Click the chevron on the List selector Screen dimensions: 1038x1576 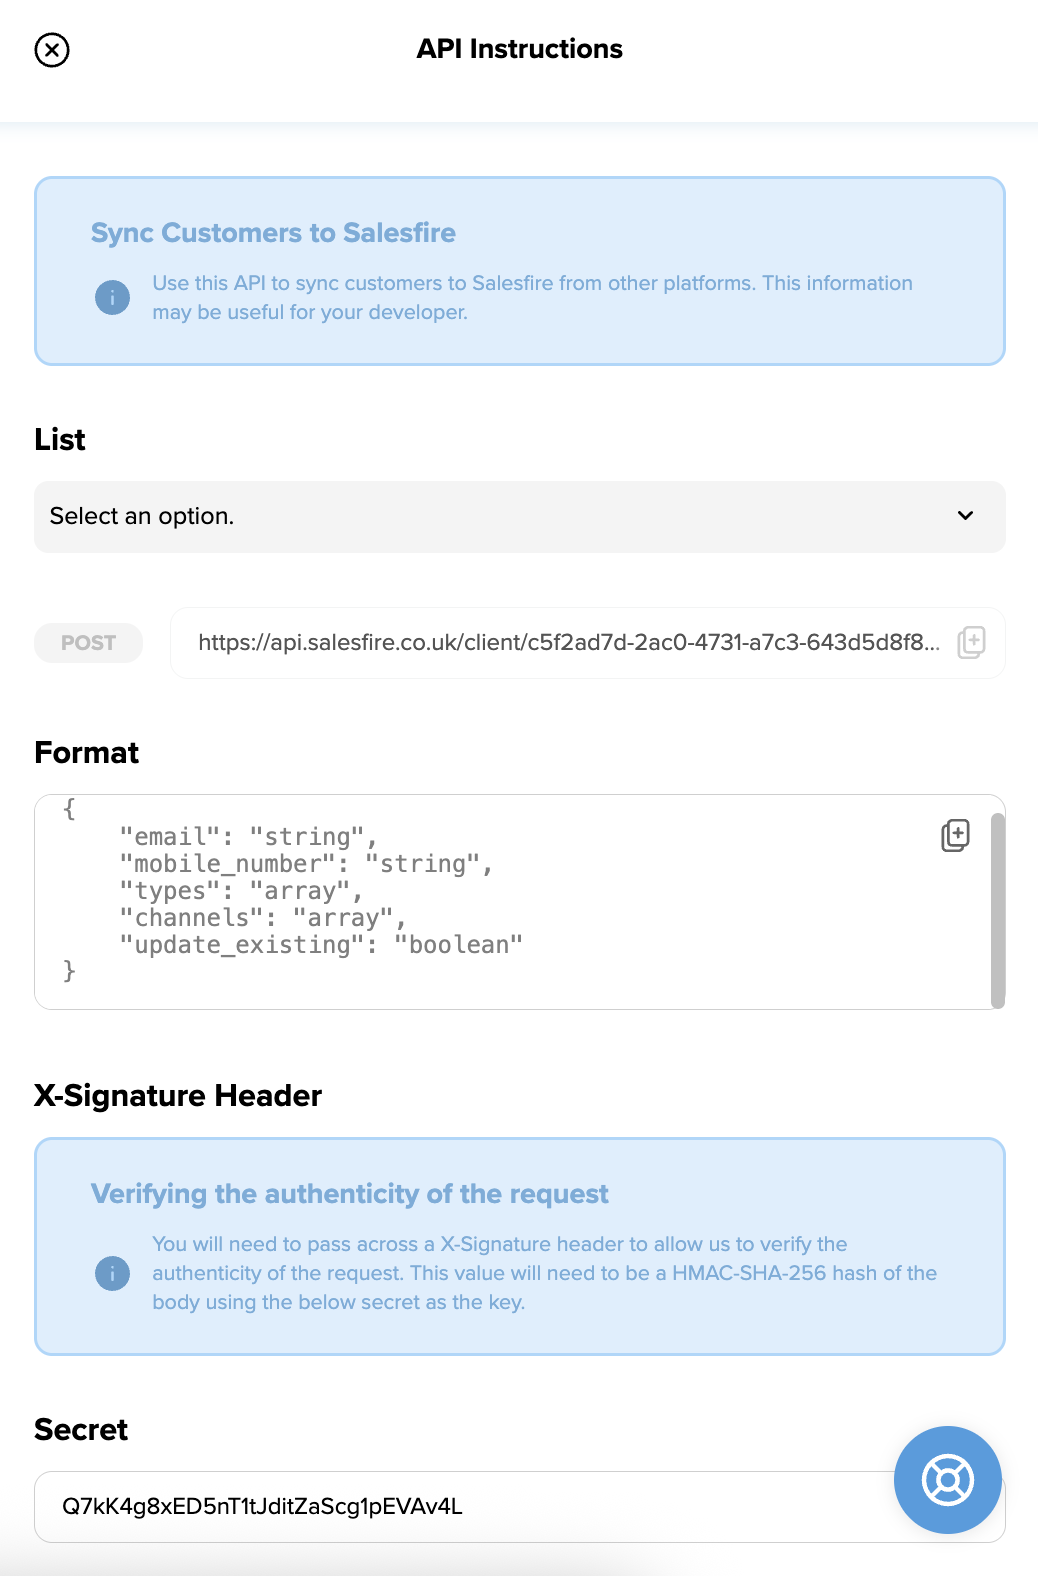tap(965, 516)
